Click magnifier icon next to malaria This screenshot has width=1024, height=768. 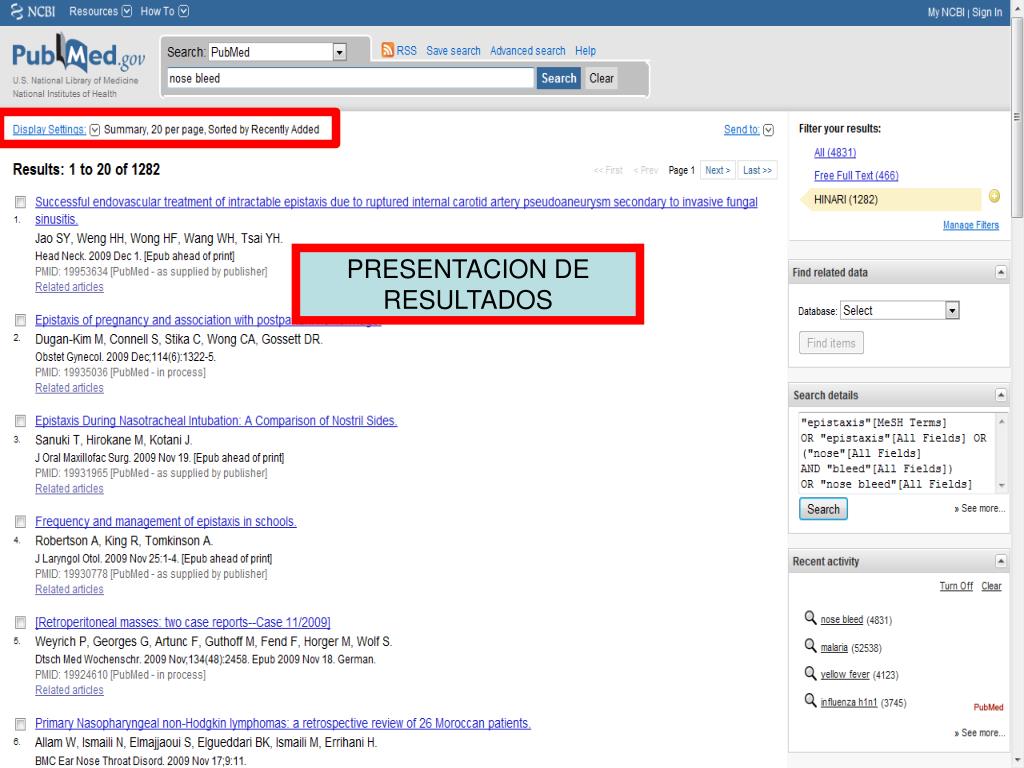pyautogui.click(x=810, y=645)
